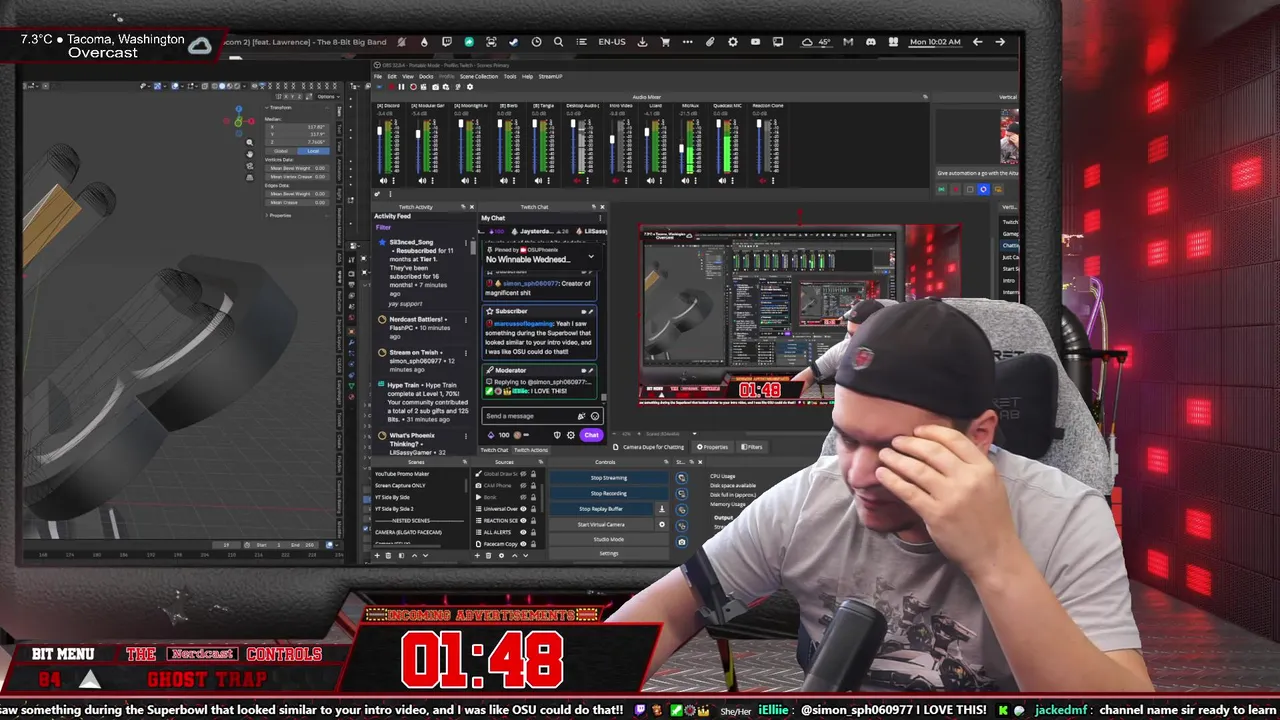The width and height of the screenshot is (1280, 720).
Task: Show the hidden Global Draw source
Action: click(x=523, y=474)
